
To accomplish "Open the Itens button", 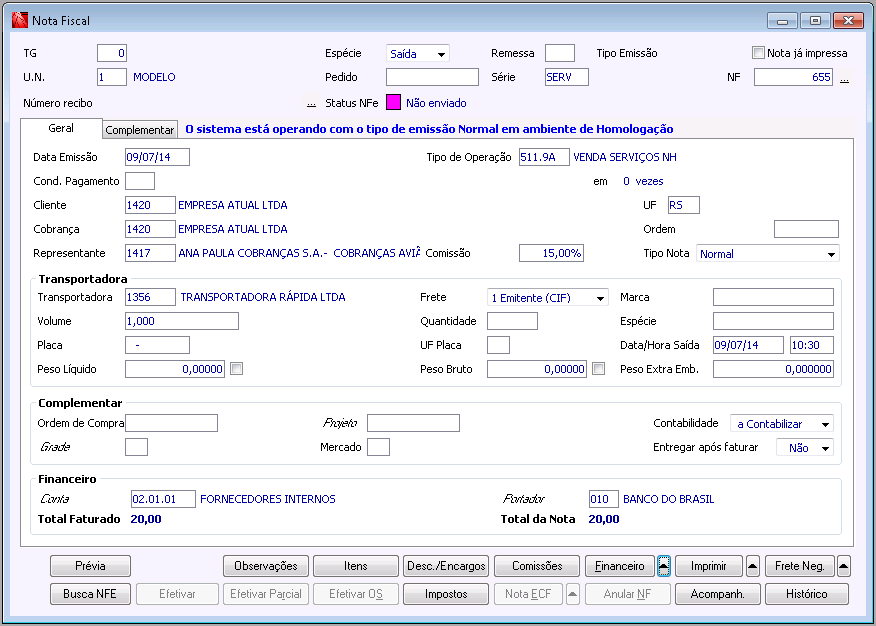I will 356,566.
